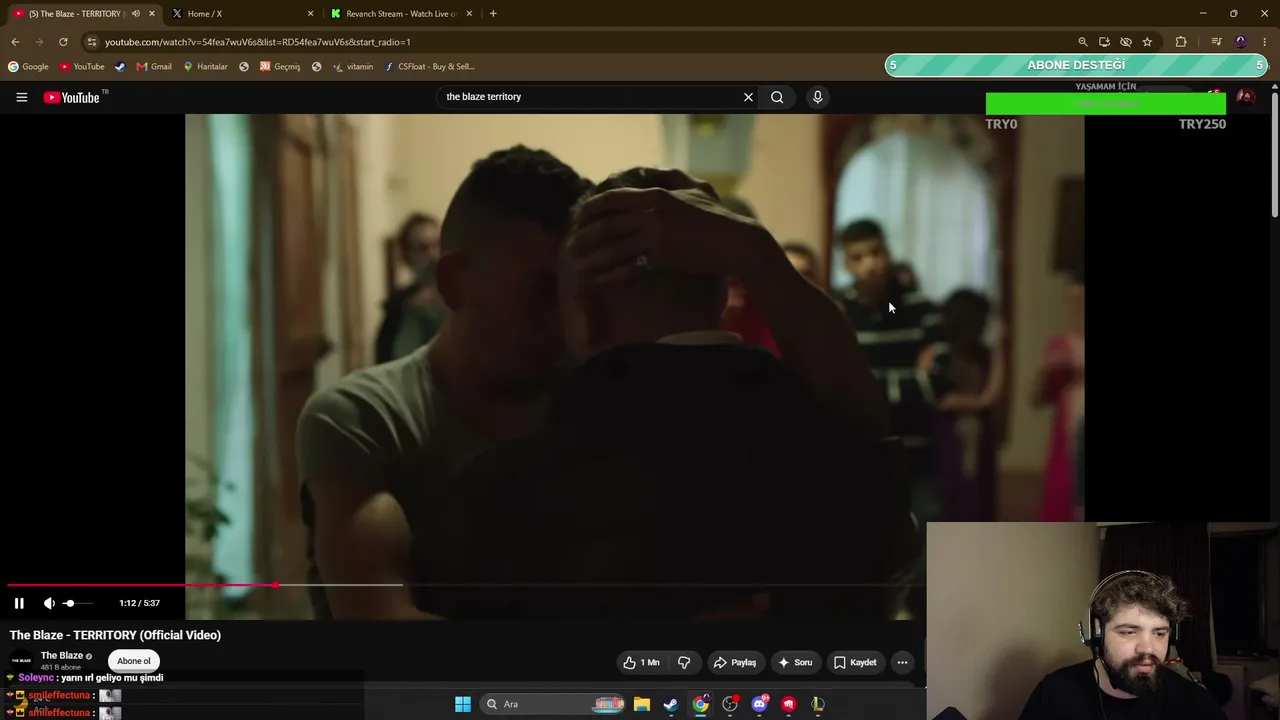
Task: Go back to the previous page
Action: click(x=15, y=42)
